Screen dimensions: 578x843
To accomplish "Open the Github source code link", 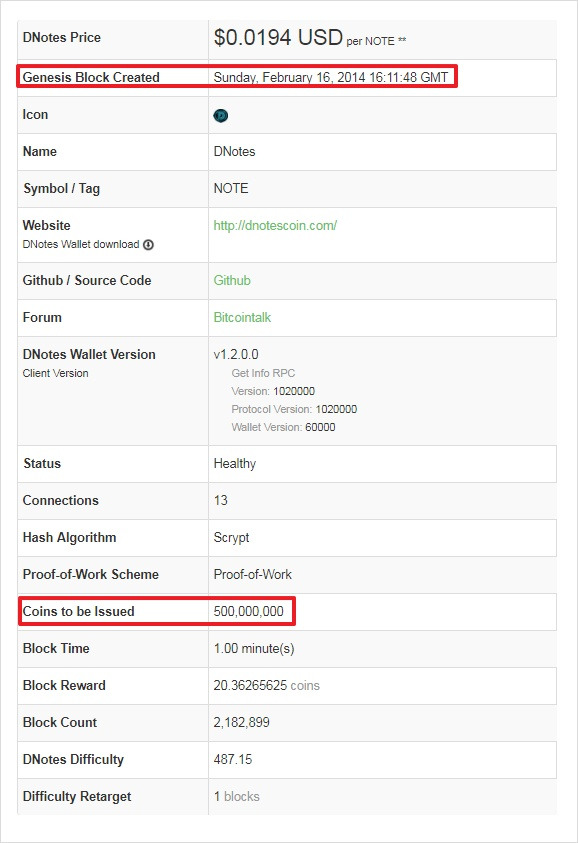I will [232, 280].
